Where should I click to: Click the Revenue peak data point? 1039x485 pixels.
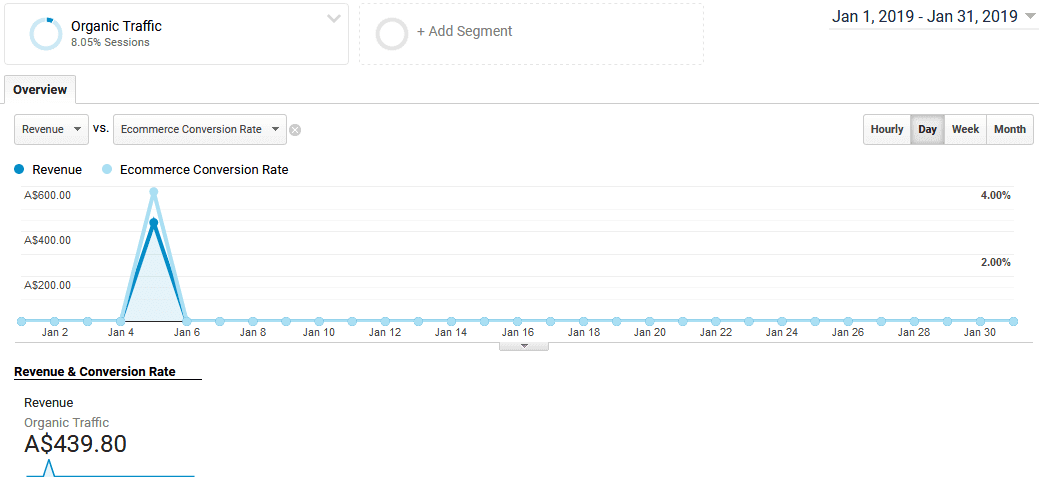pyautogui.click(x=153, y=223)
